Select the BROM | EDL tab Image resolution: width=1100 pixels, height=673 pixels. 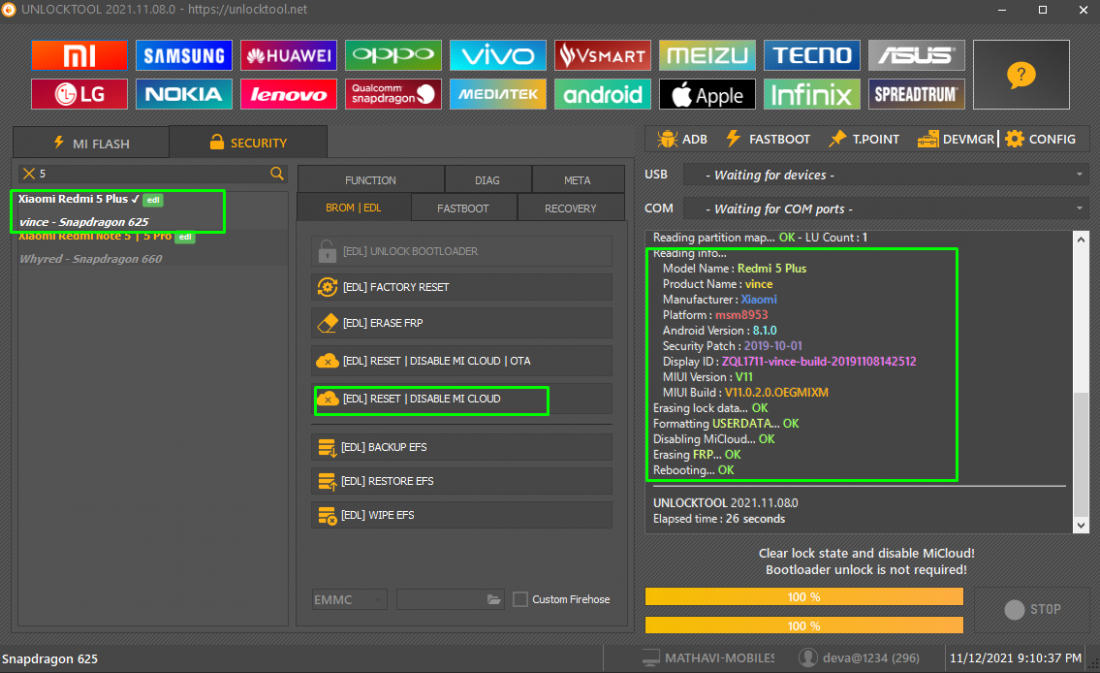click(x=354, y=208)
